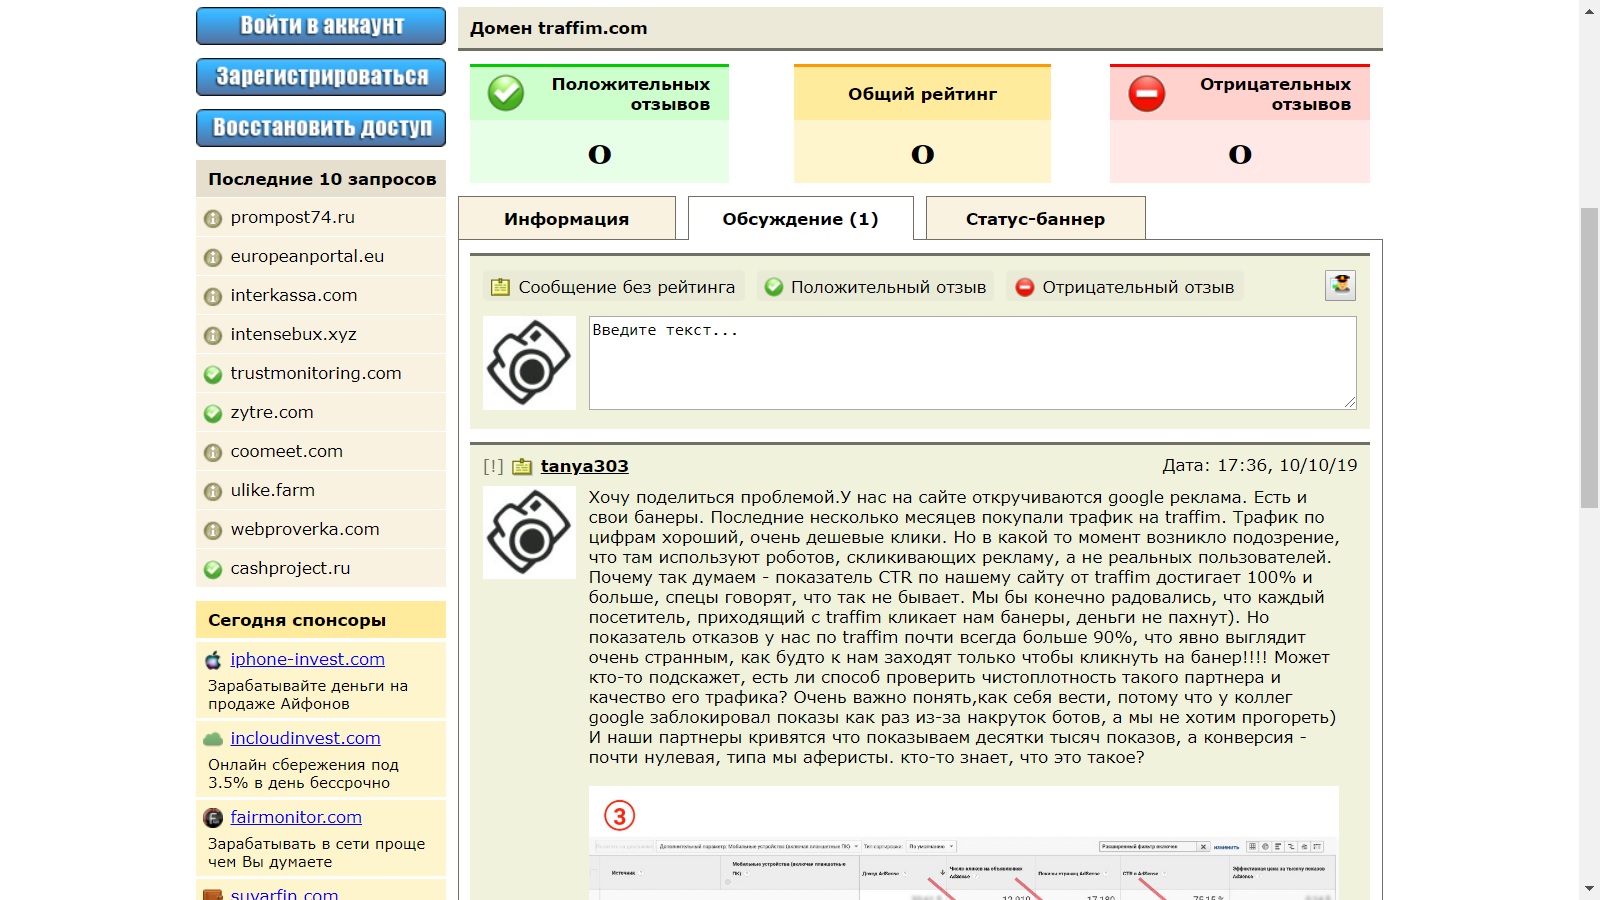This screenshot has width=1600, height=900.
Task: Click the info icon beside prompost74.ru
Action: pos(213,218)
